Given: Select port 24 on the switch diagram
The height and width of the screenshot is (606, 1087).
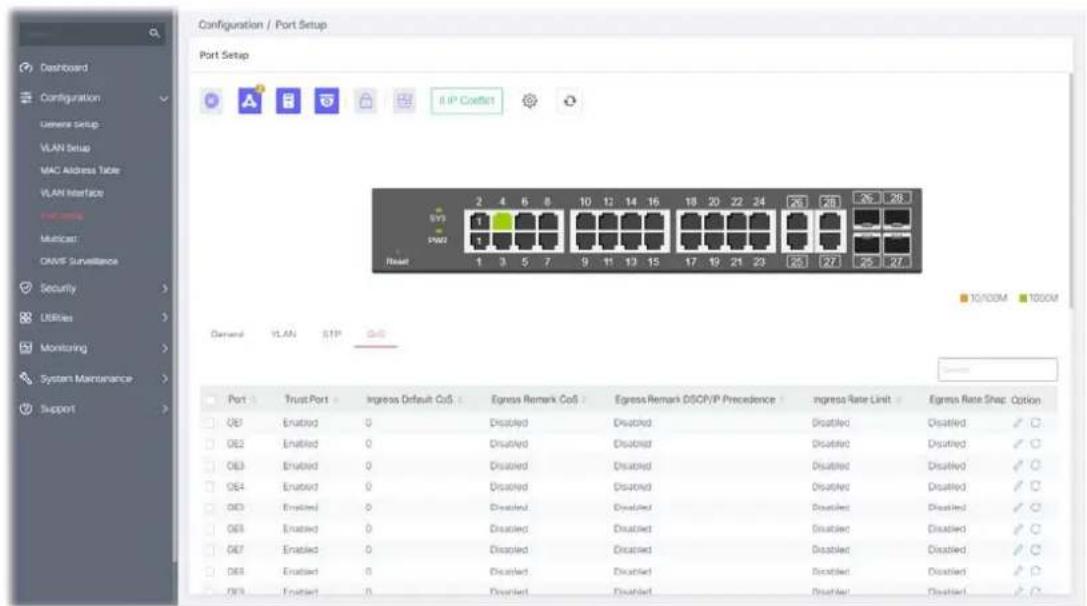Looking at the screenshot, I should [x=759, y=221].
